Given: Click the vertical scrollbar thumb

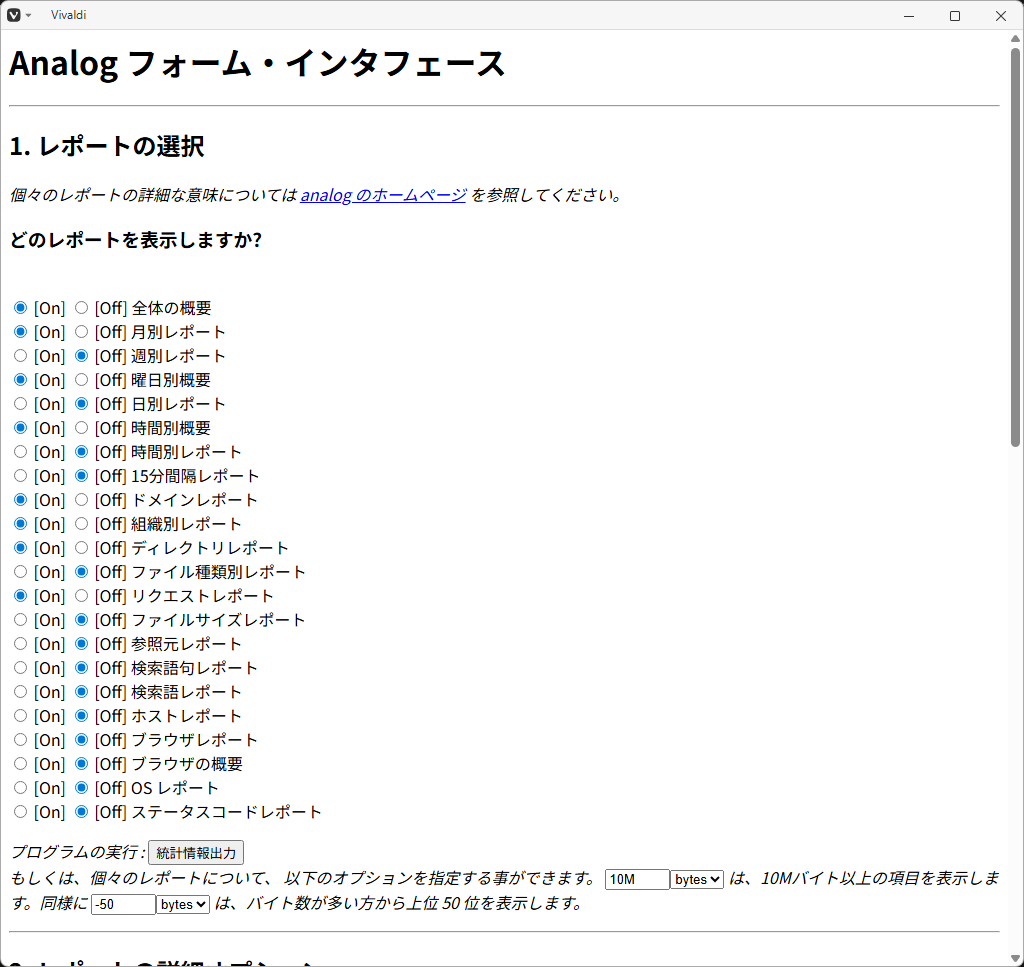Looking at the screenshot, I should pos(1015,247).
